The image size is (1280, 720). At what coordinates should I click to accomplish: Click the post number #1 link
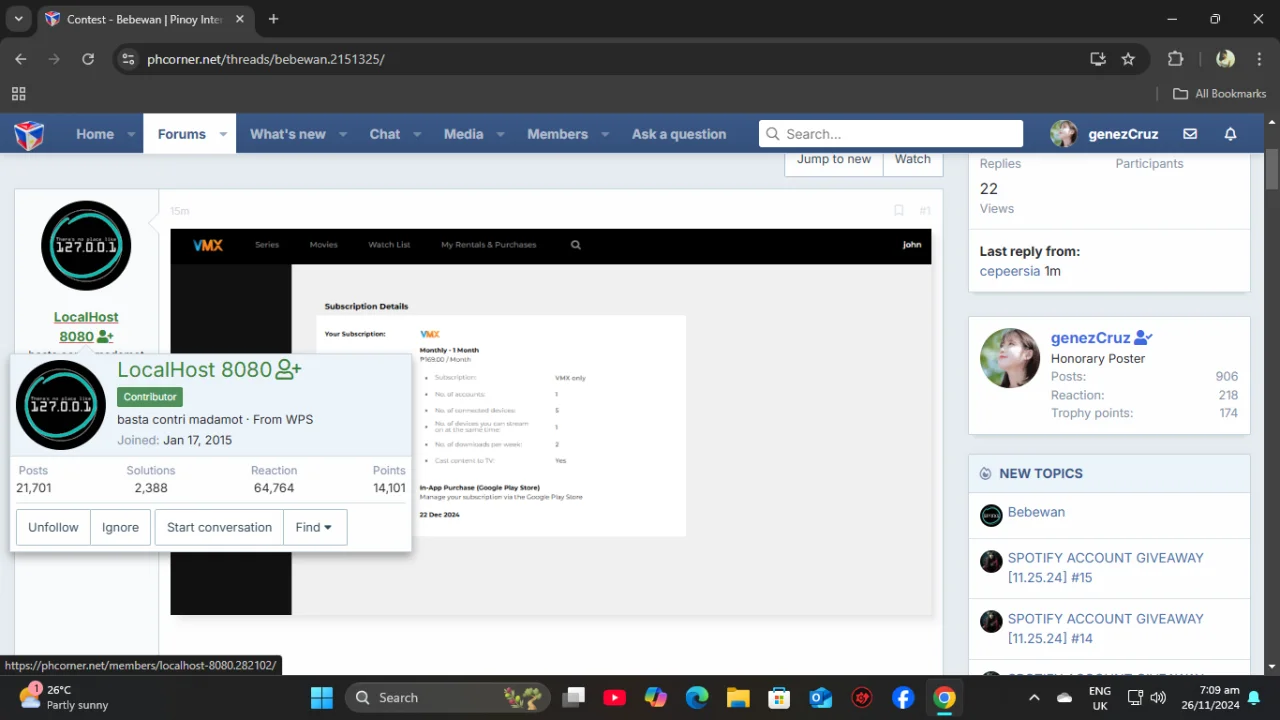[x=925, y=211]
